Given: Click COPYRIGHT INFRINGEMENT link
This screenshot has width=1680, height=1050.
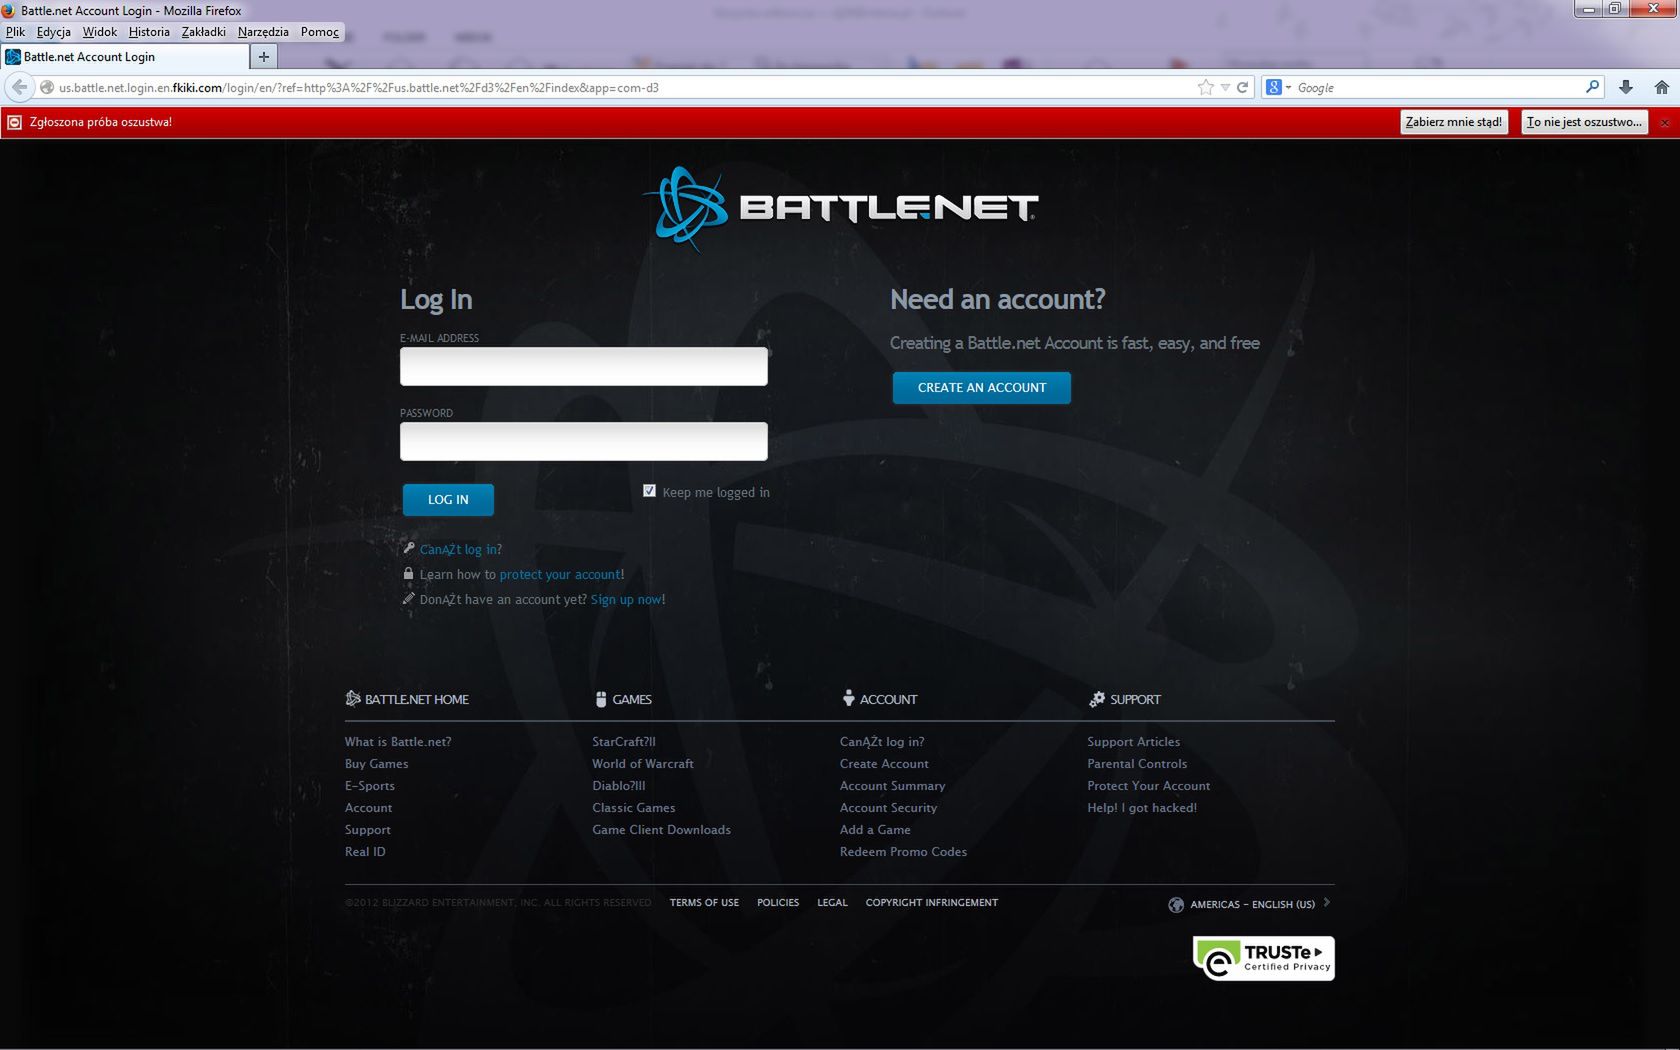Looking at the screenshot, I should click(x=932, y=903).
